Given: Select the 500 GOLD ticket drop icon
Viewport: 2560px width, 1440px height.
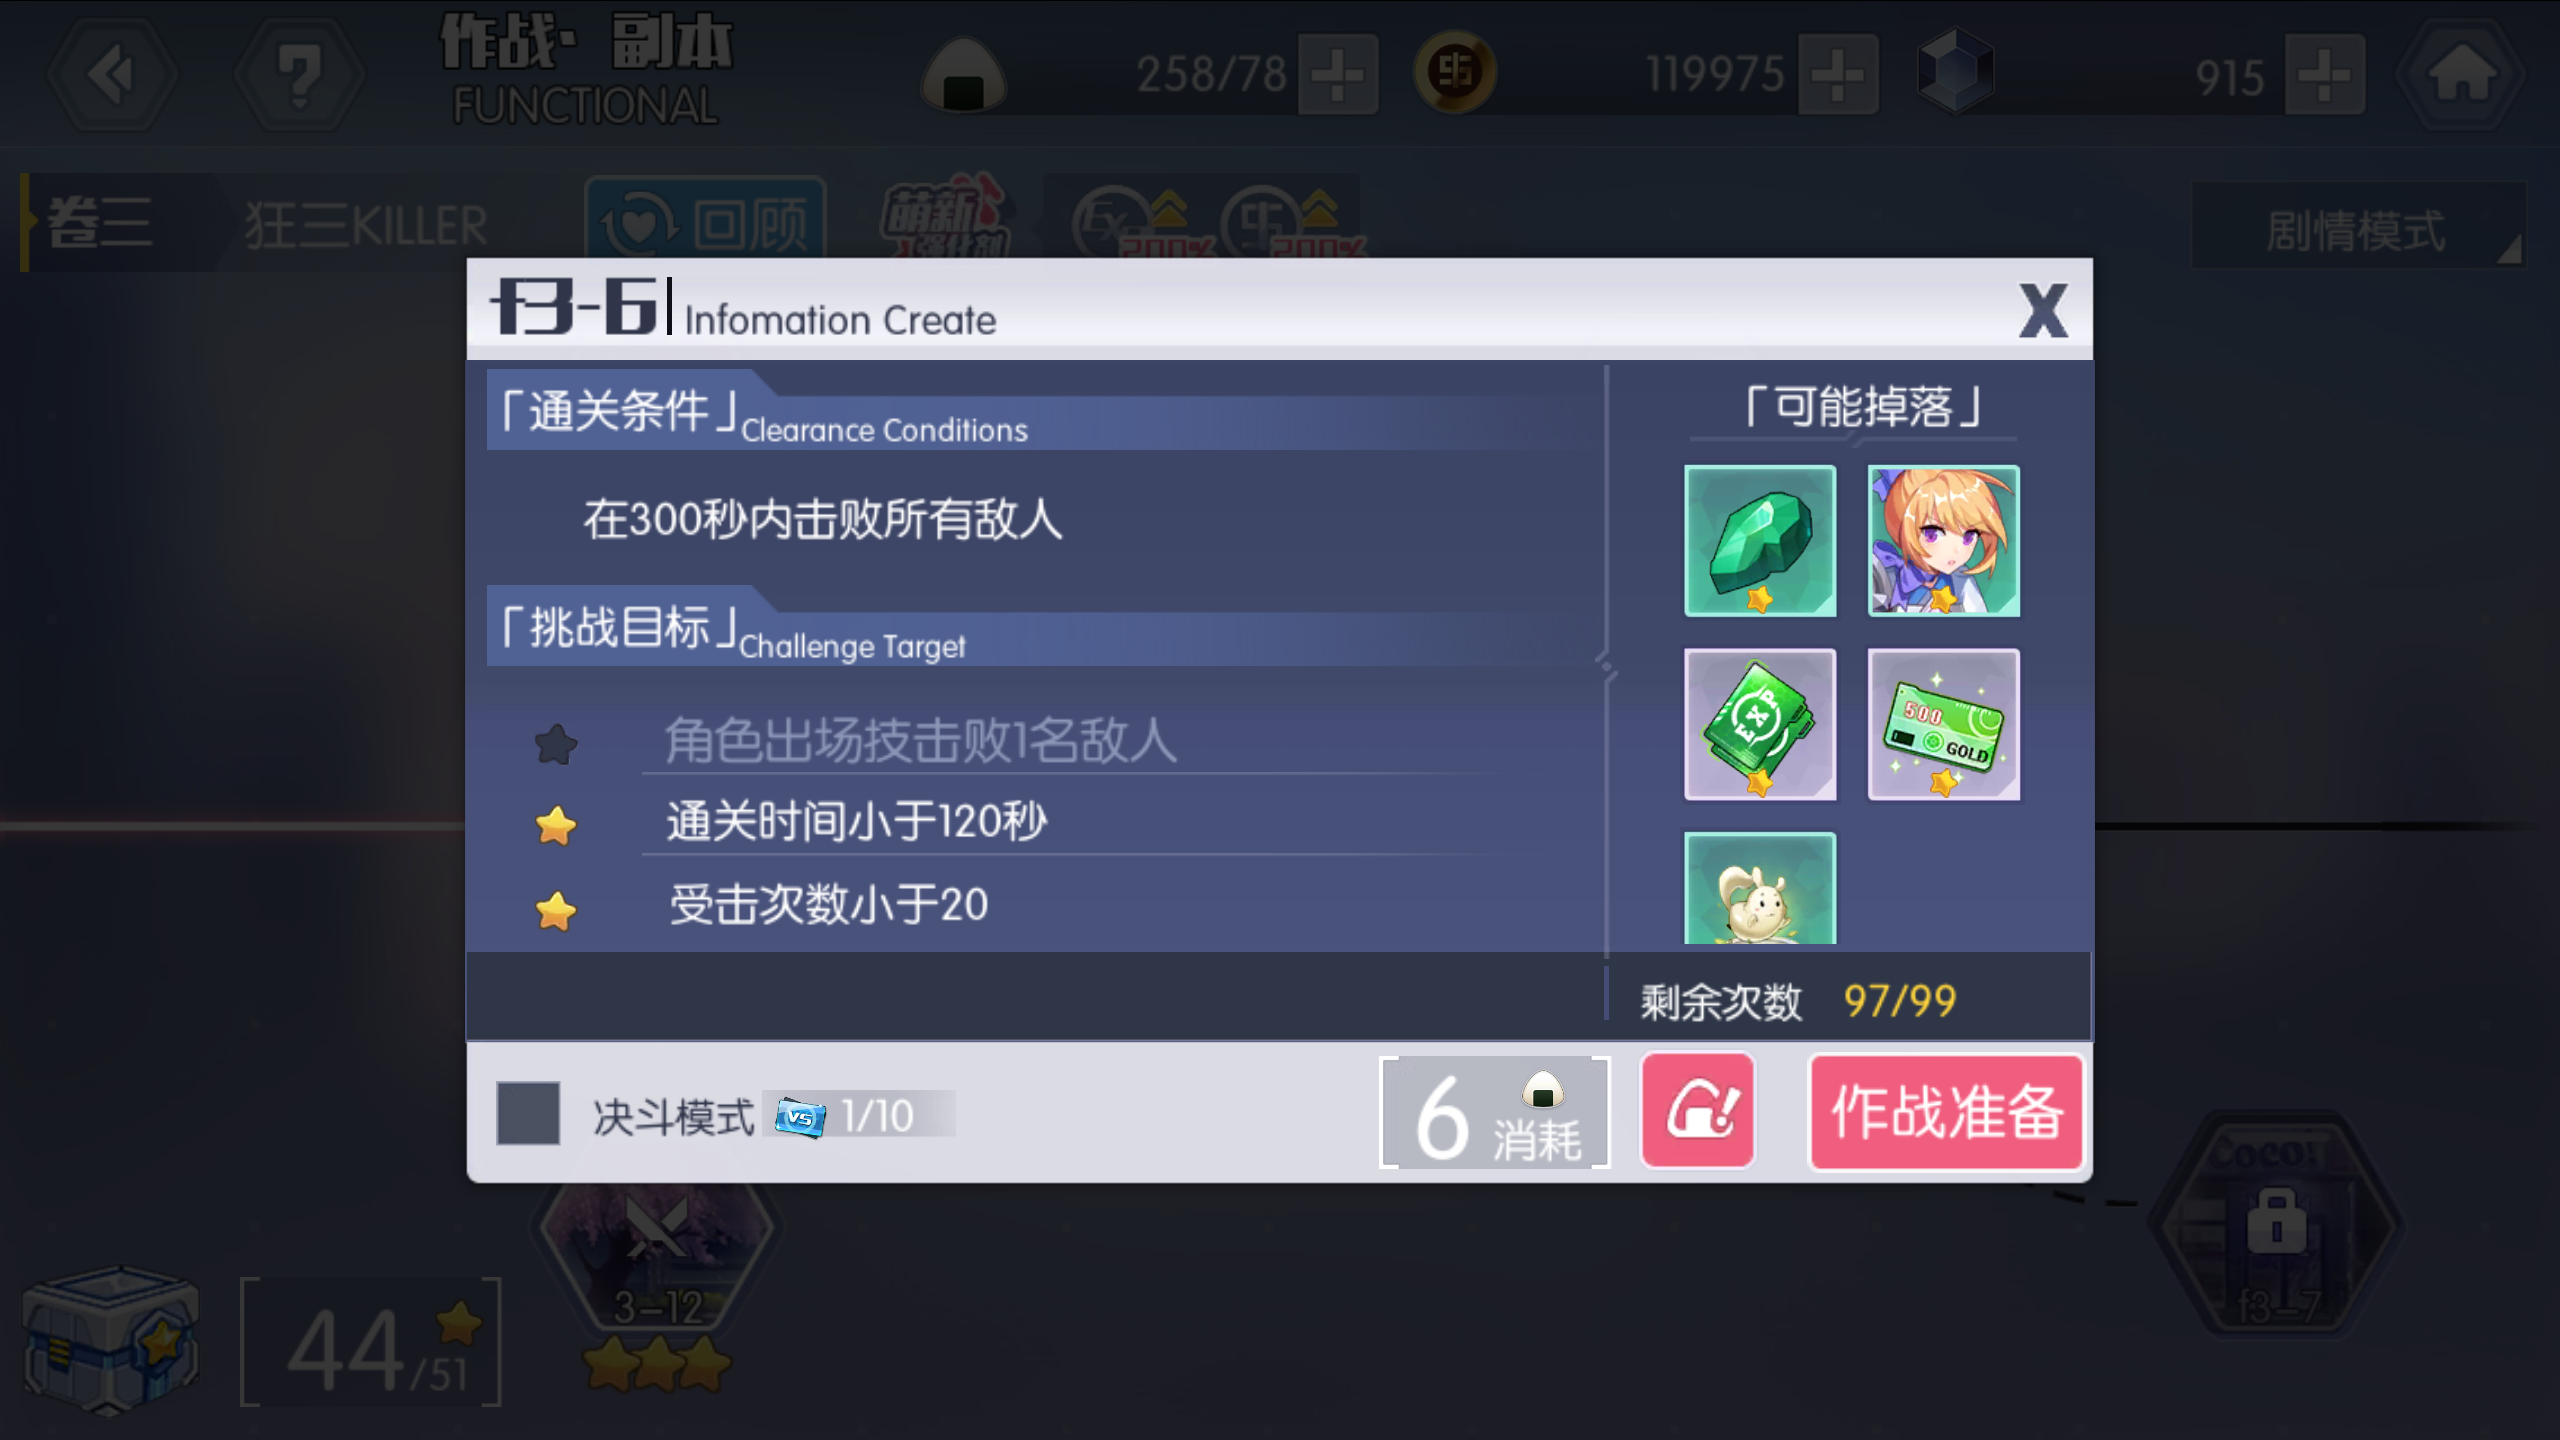Looking at the screenshot, I should click(1944, 725).
